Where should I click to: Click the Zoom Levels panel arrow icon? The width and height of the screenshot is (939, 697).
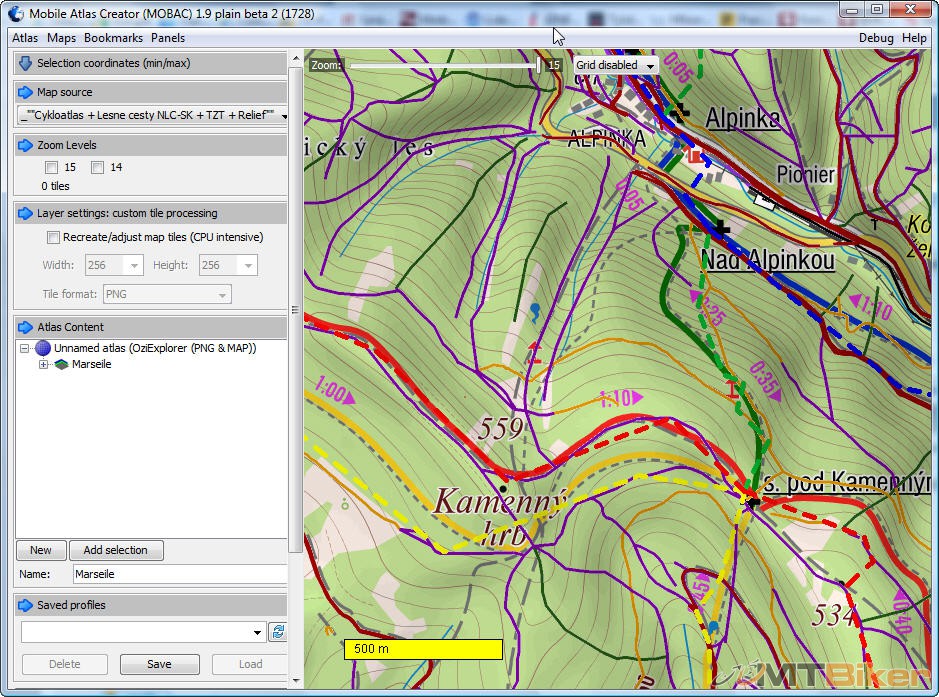[26, 145]
